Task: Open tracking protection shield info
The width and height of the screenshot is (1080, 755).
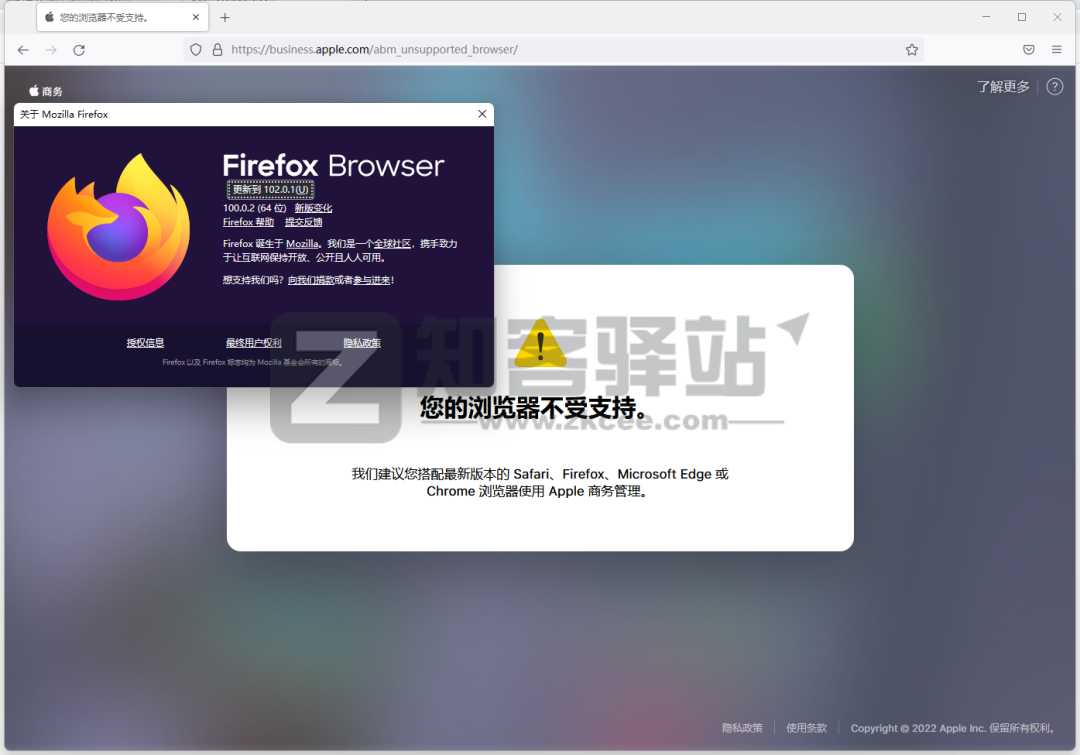Action: tap(196, 49)
